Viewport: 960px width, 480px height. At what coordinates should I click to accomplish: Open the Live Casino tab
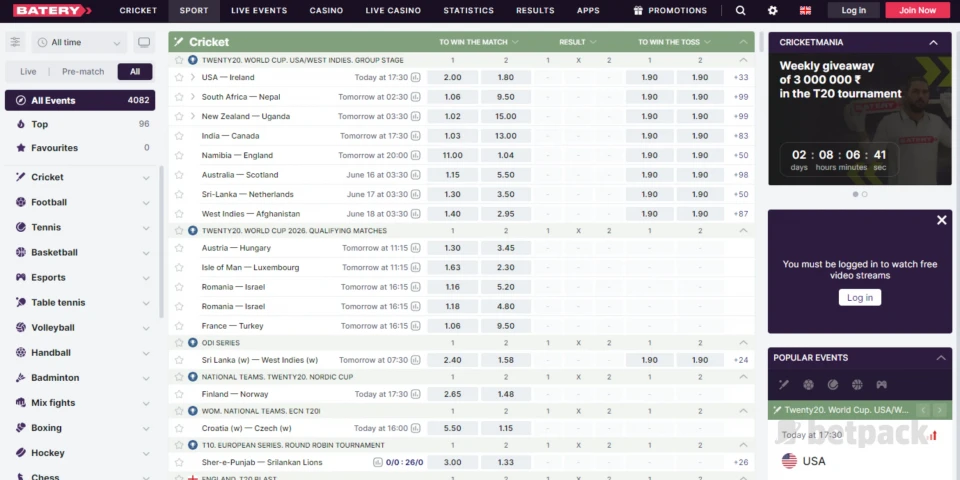[x=393, y=11]
